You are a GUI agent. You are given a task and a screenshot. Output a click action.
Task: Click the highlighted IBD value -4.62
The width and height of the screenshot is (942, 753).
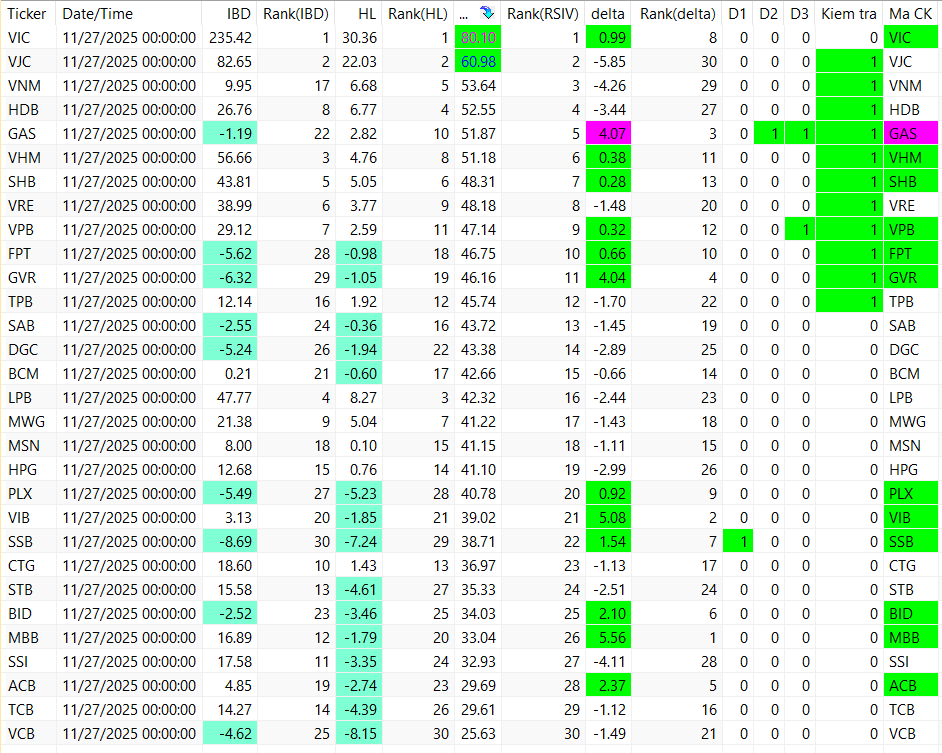(x=230, y=734)
